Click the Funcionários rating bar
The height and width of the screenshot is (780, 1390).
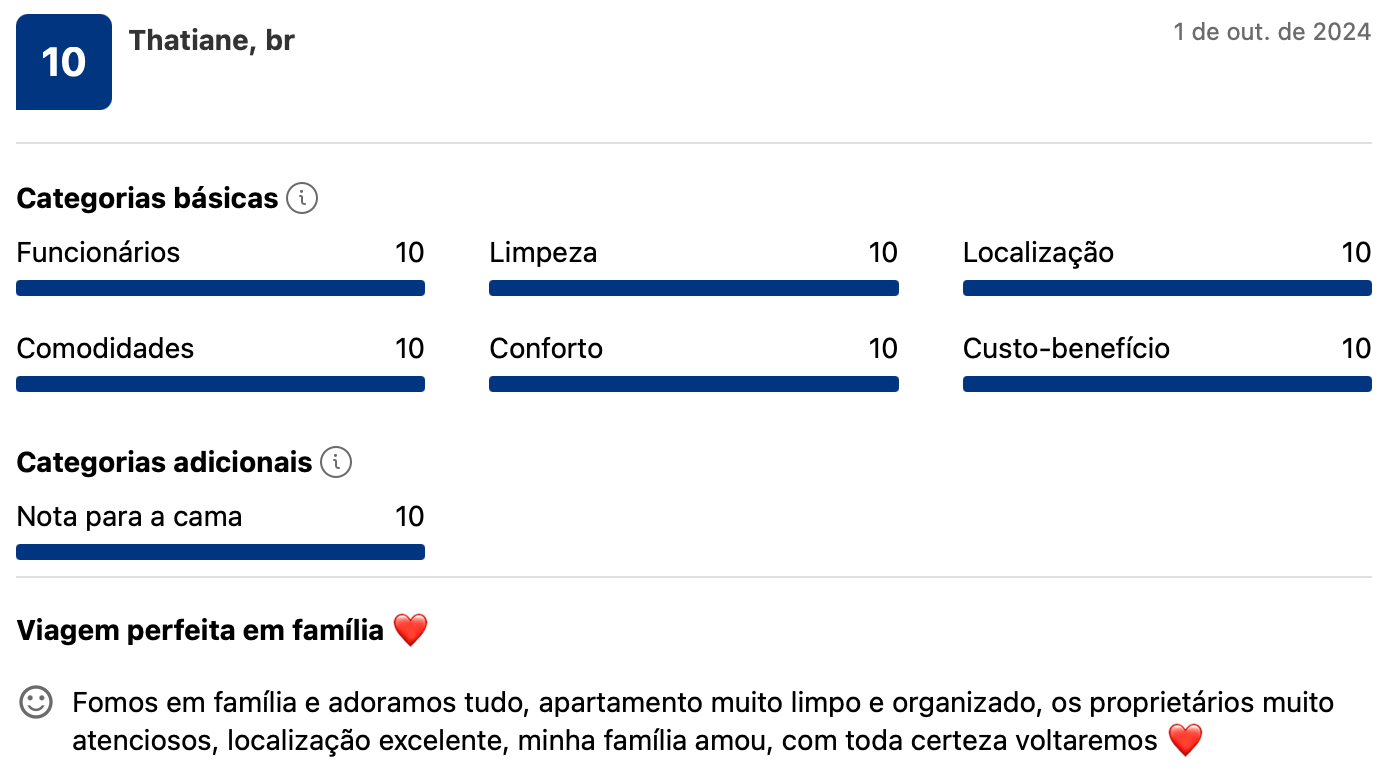click(220, 288)
